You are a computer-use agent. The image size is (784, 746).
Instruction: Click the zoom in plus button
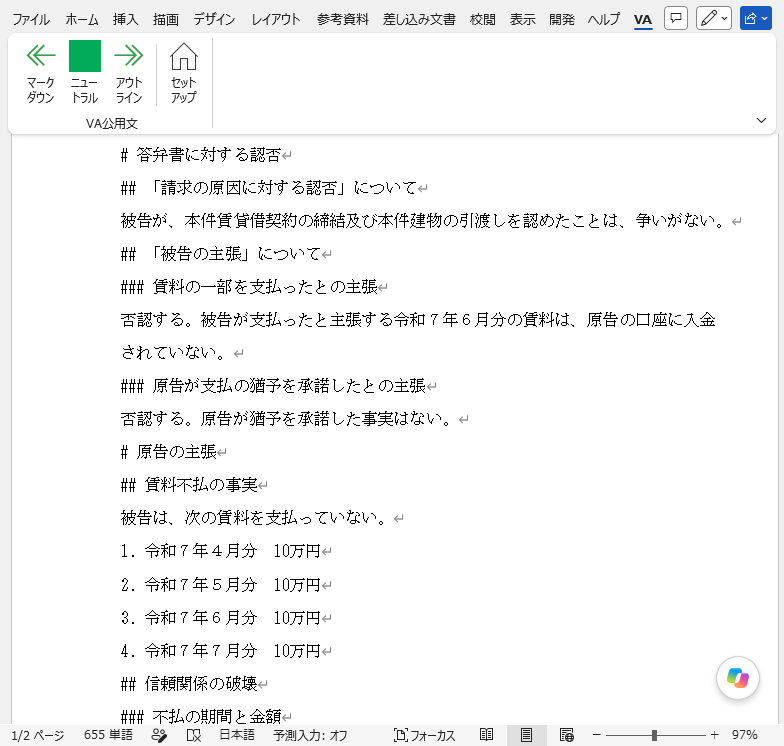click(714, 735)
